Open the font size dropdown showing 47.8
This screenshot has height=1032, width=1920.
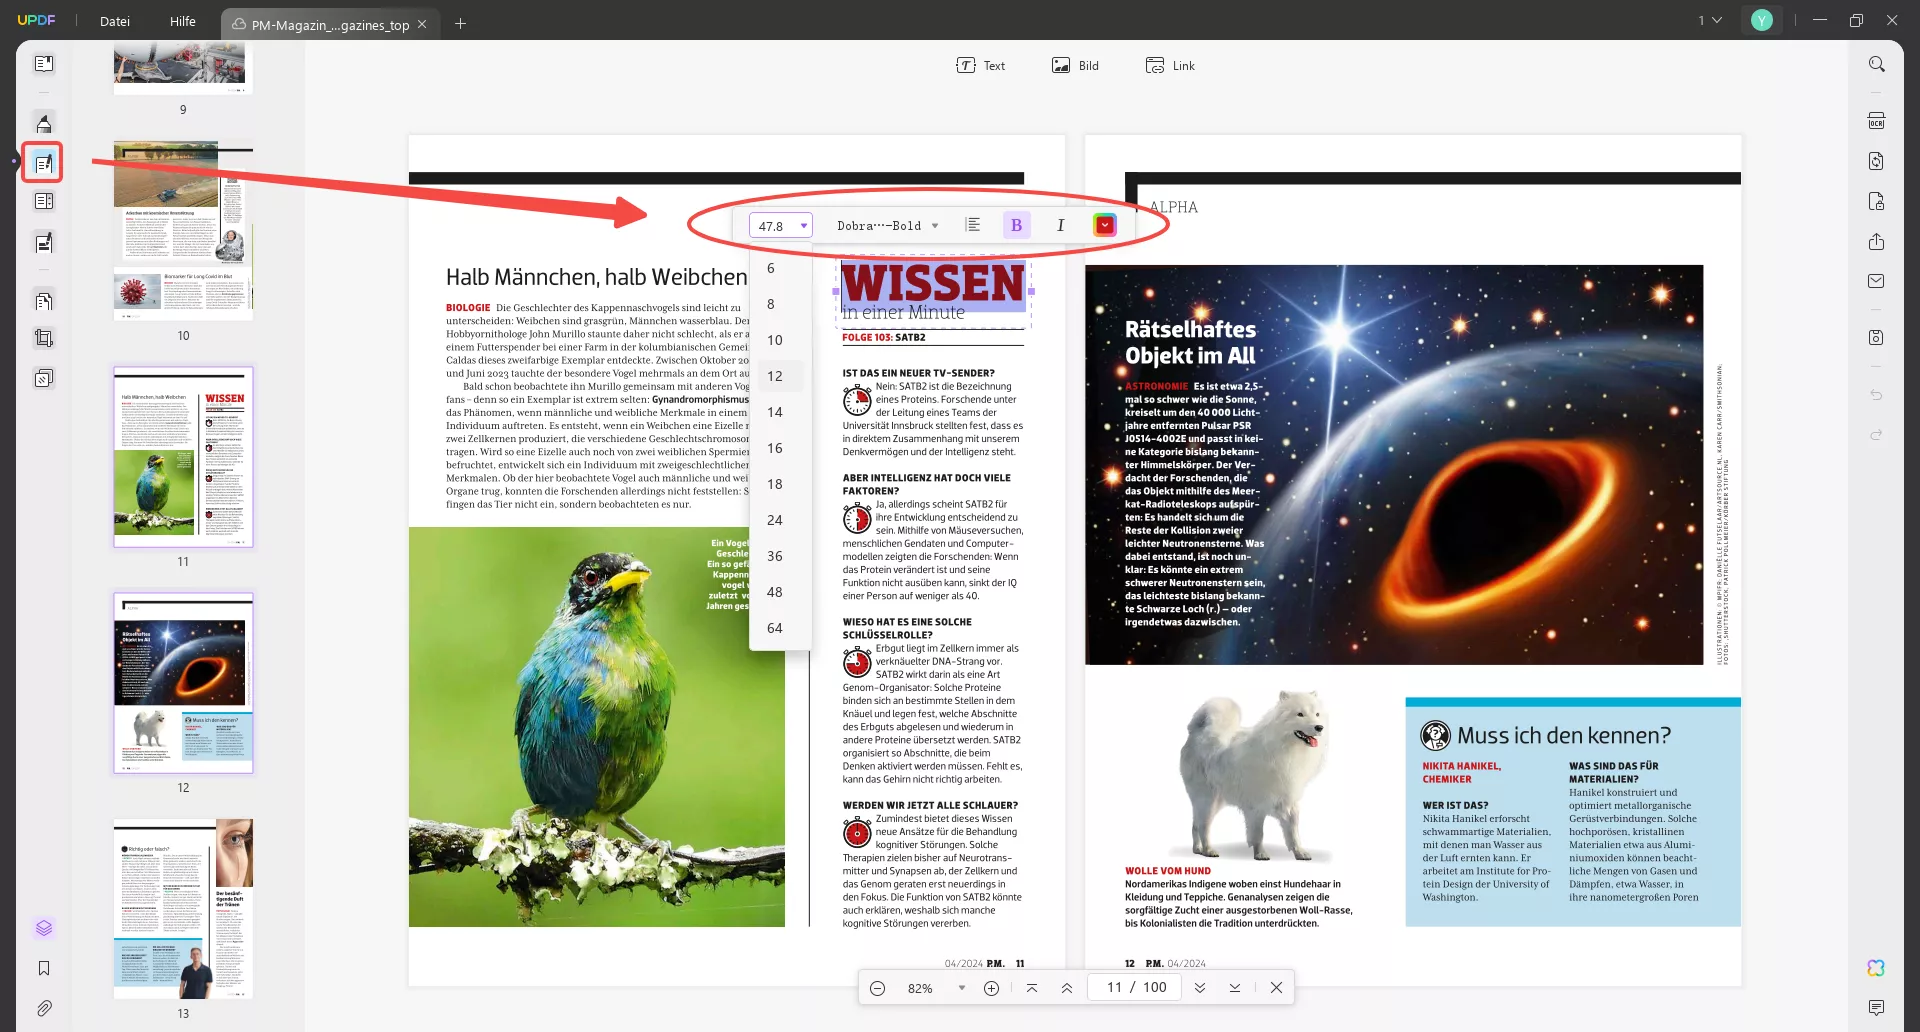[780, 224]
